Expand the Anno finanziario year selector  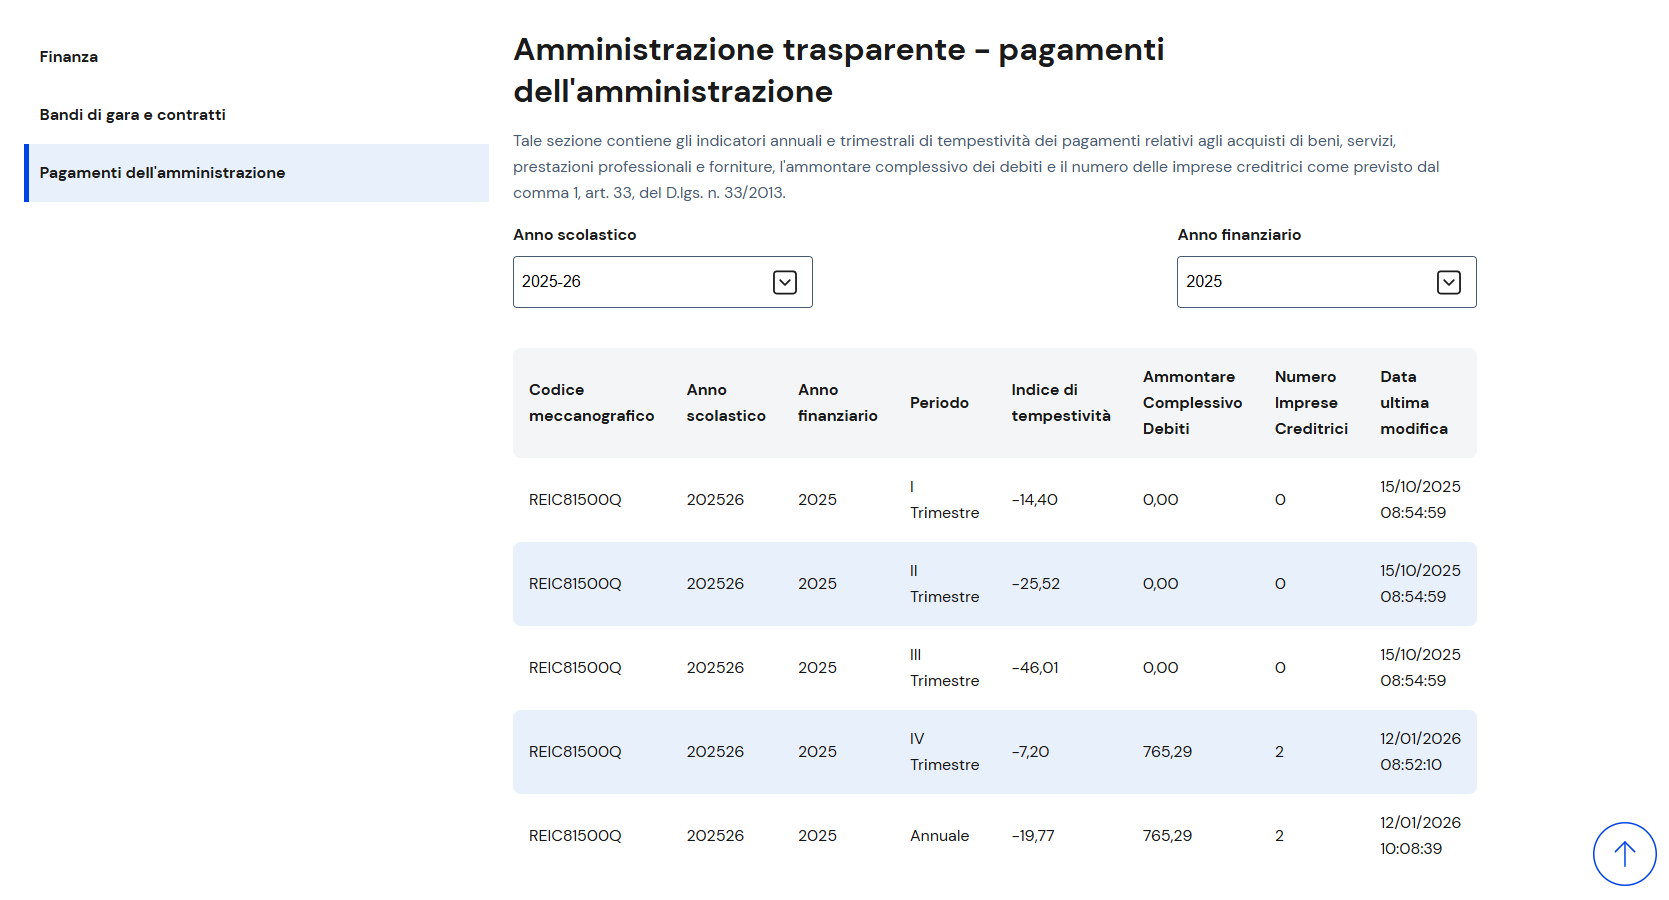(x=1325, y=282)
